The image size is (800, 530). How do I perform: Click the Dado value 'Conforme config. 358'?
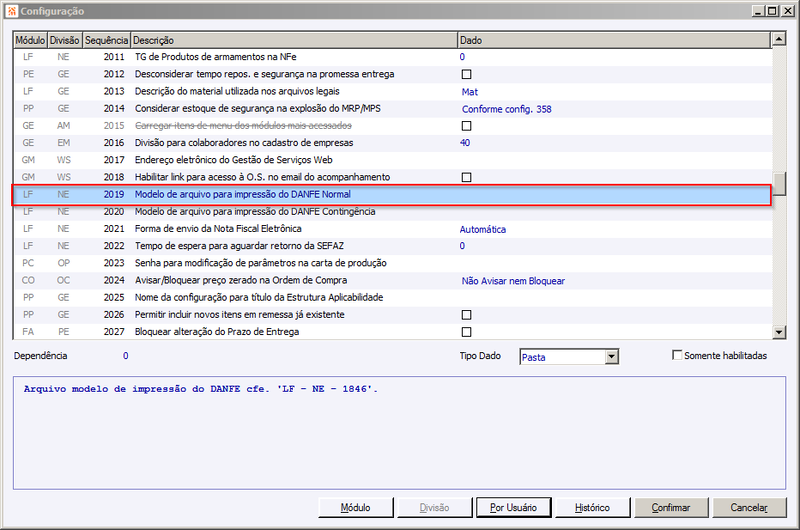(x=507, y=109)
